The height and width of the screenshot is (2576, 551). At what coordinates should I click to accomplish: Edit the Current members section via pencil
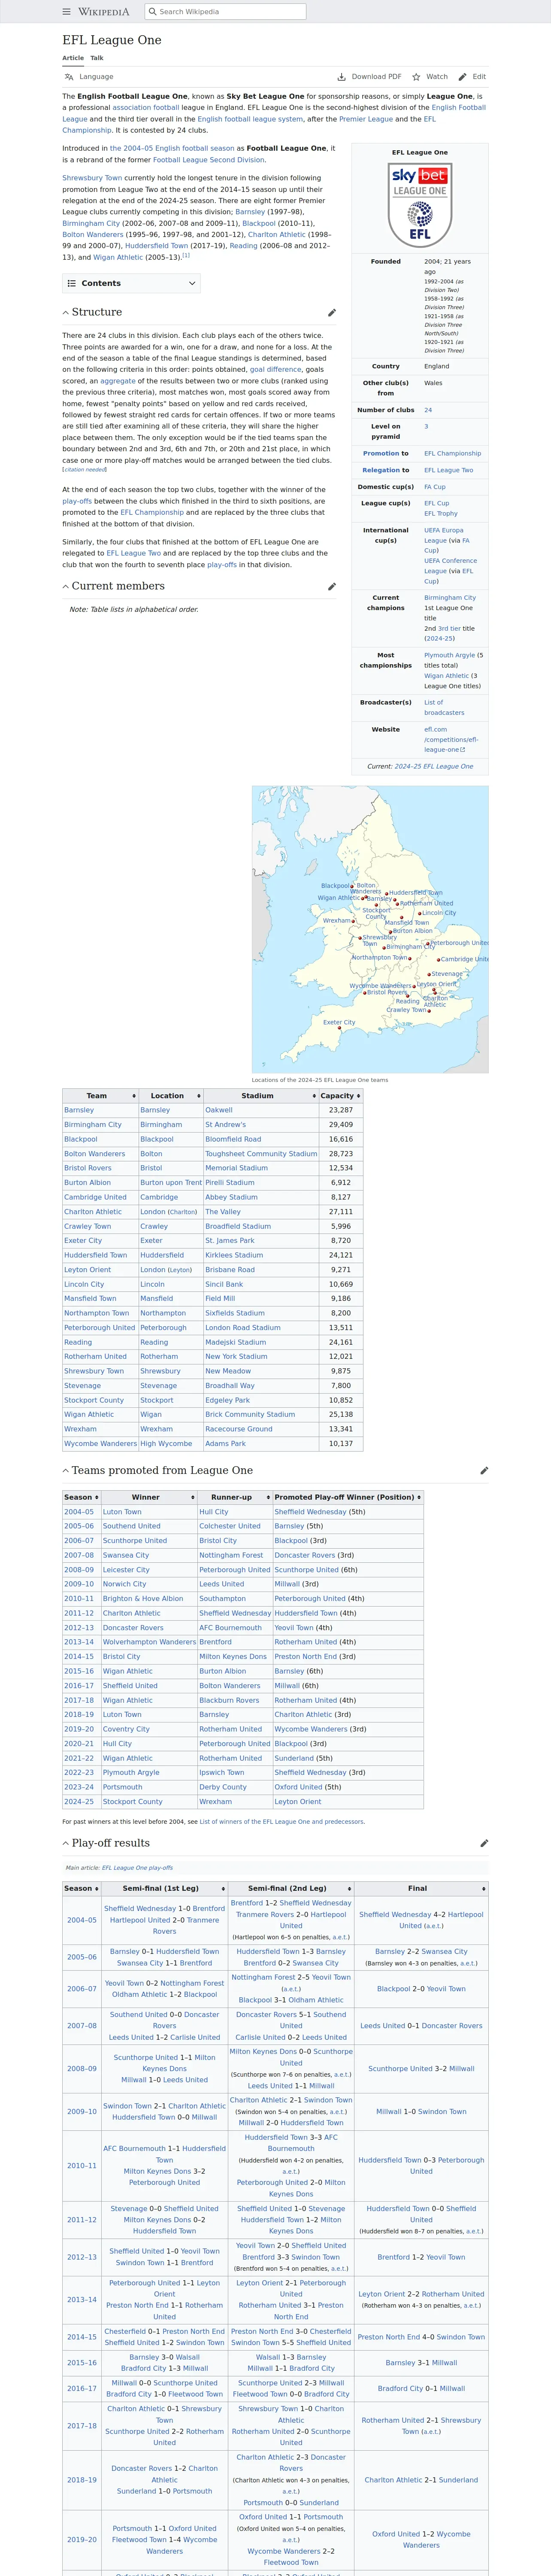coord(332,587)
